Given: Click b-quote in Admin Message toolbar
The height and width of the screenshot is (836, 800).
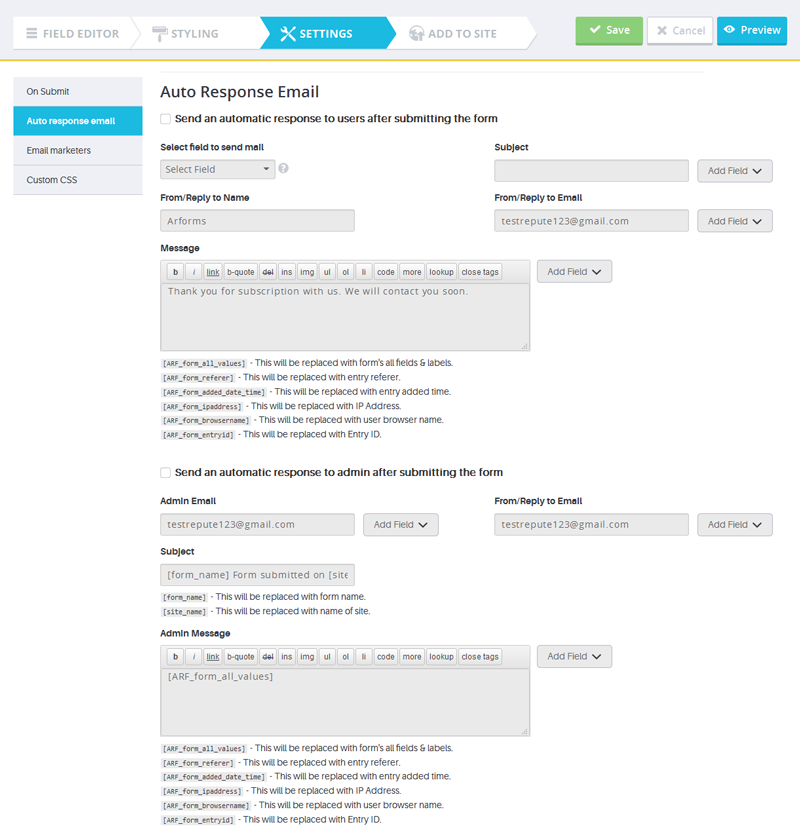Looking at the screenshot, I should pyautogui.click(x=241, y=657).
